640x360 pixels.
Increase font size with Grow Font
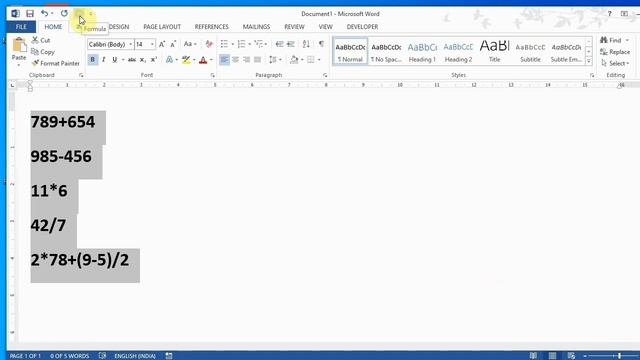point(162,44)
